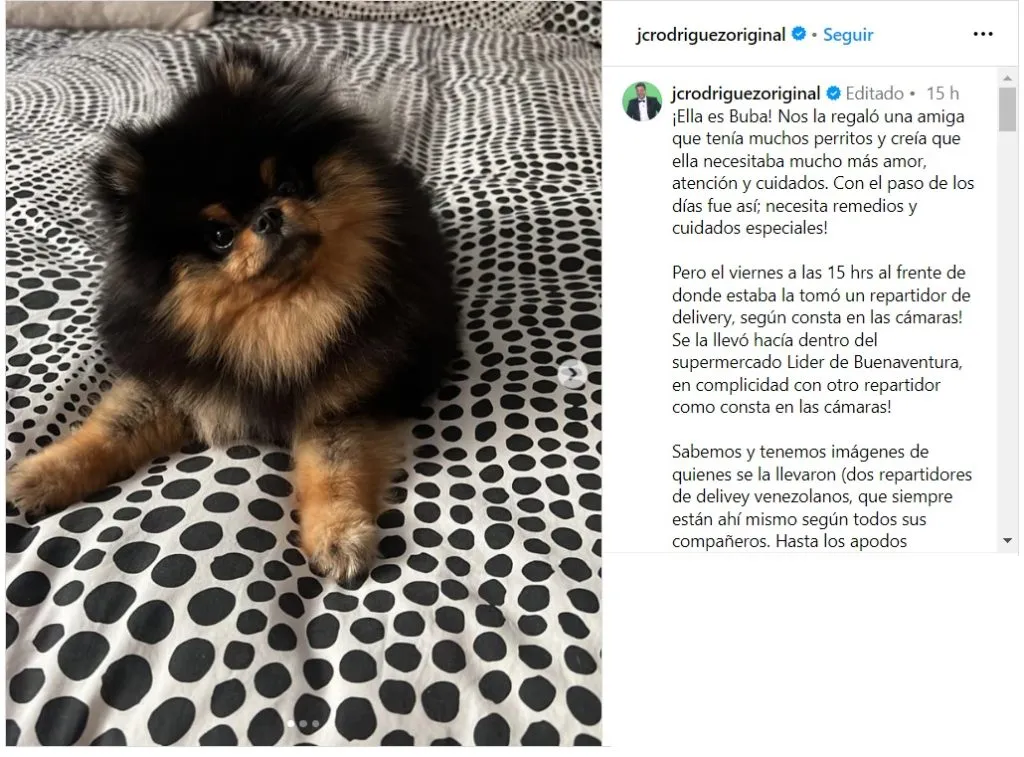Follow the account via Seguir

click(848, 35)
